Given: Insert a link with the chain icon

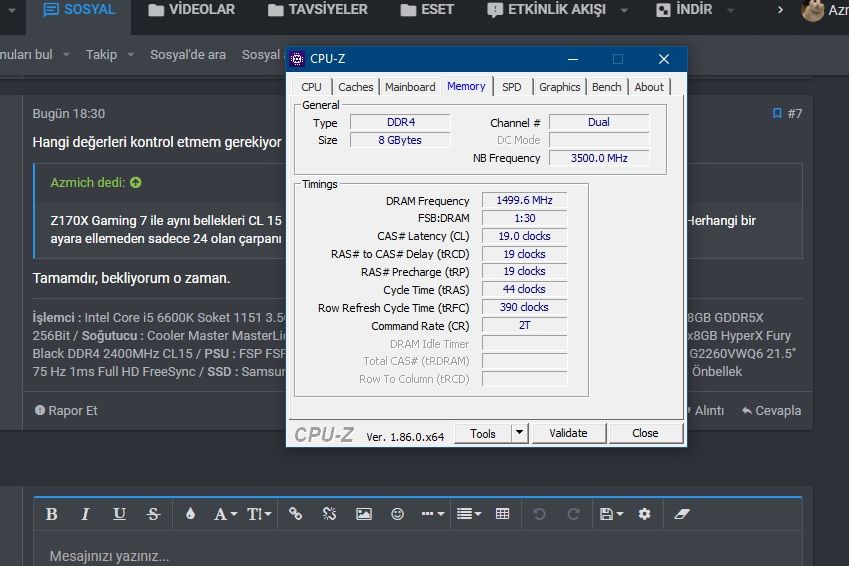Looking at the screenshot, I should pos(295,513).
